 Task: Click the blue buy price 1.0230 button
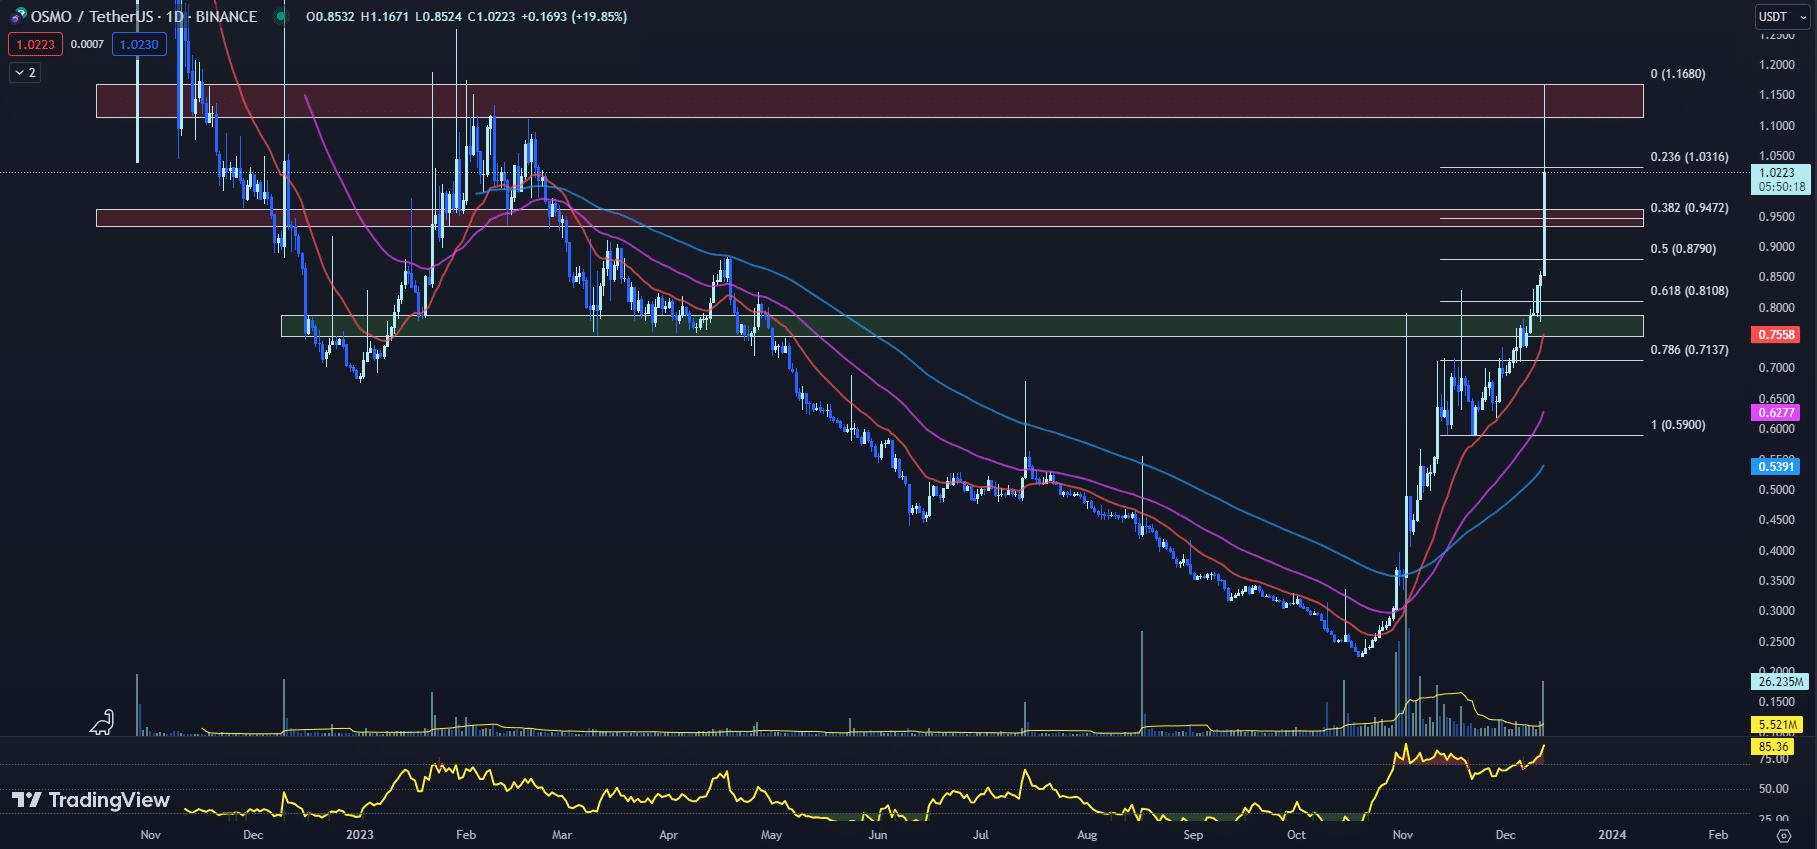pos(139,44)
